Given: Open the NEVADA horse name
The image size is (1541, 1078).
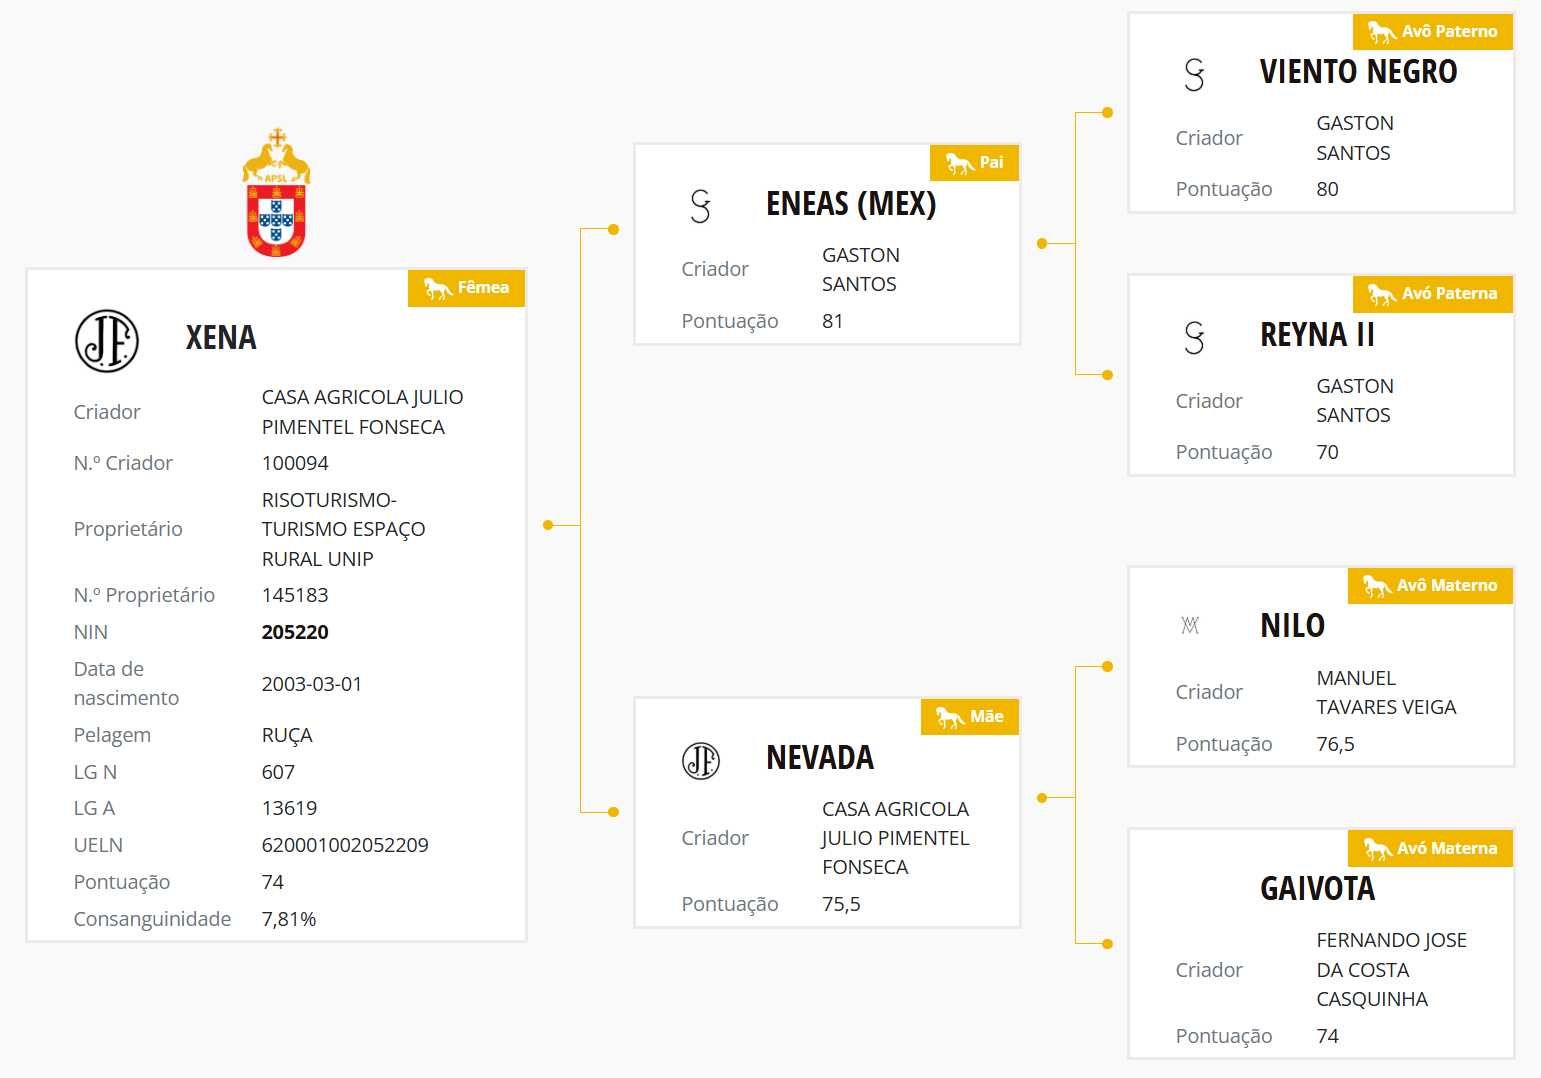Looking at the screenshot, I should [820, 758].
